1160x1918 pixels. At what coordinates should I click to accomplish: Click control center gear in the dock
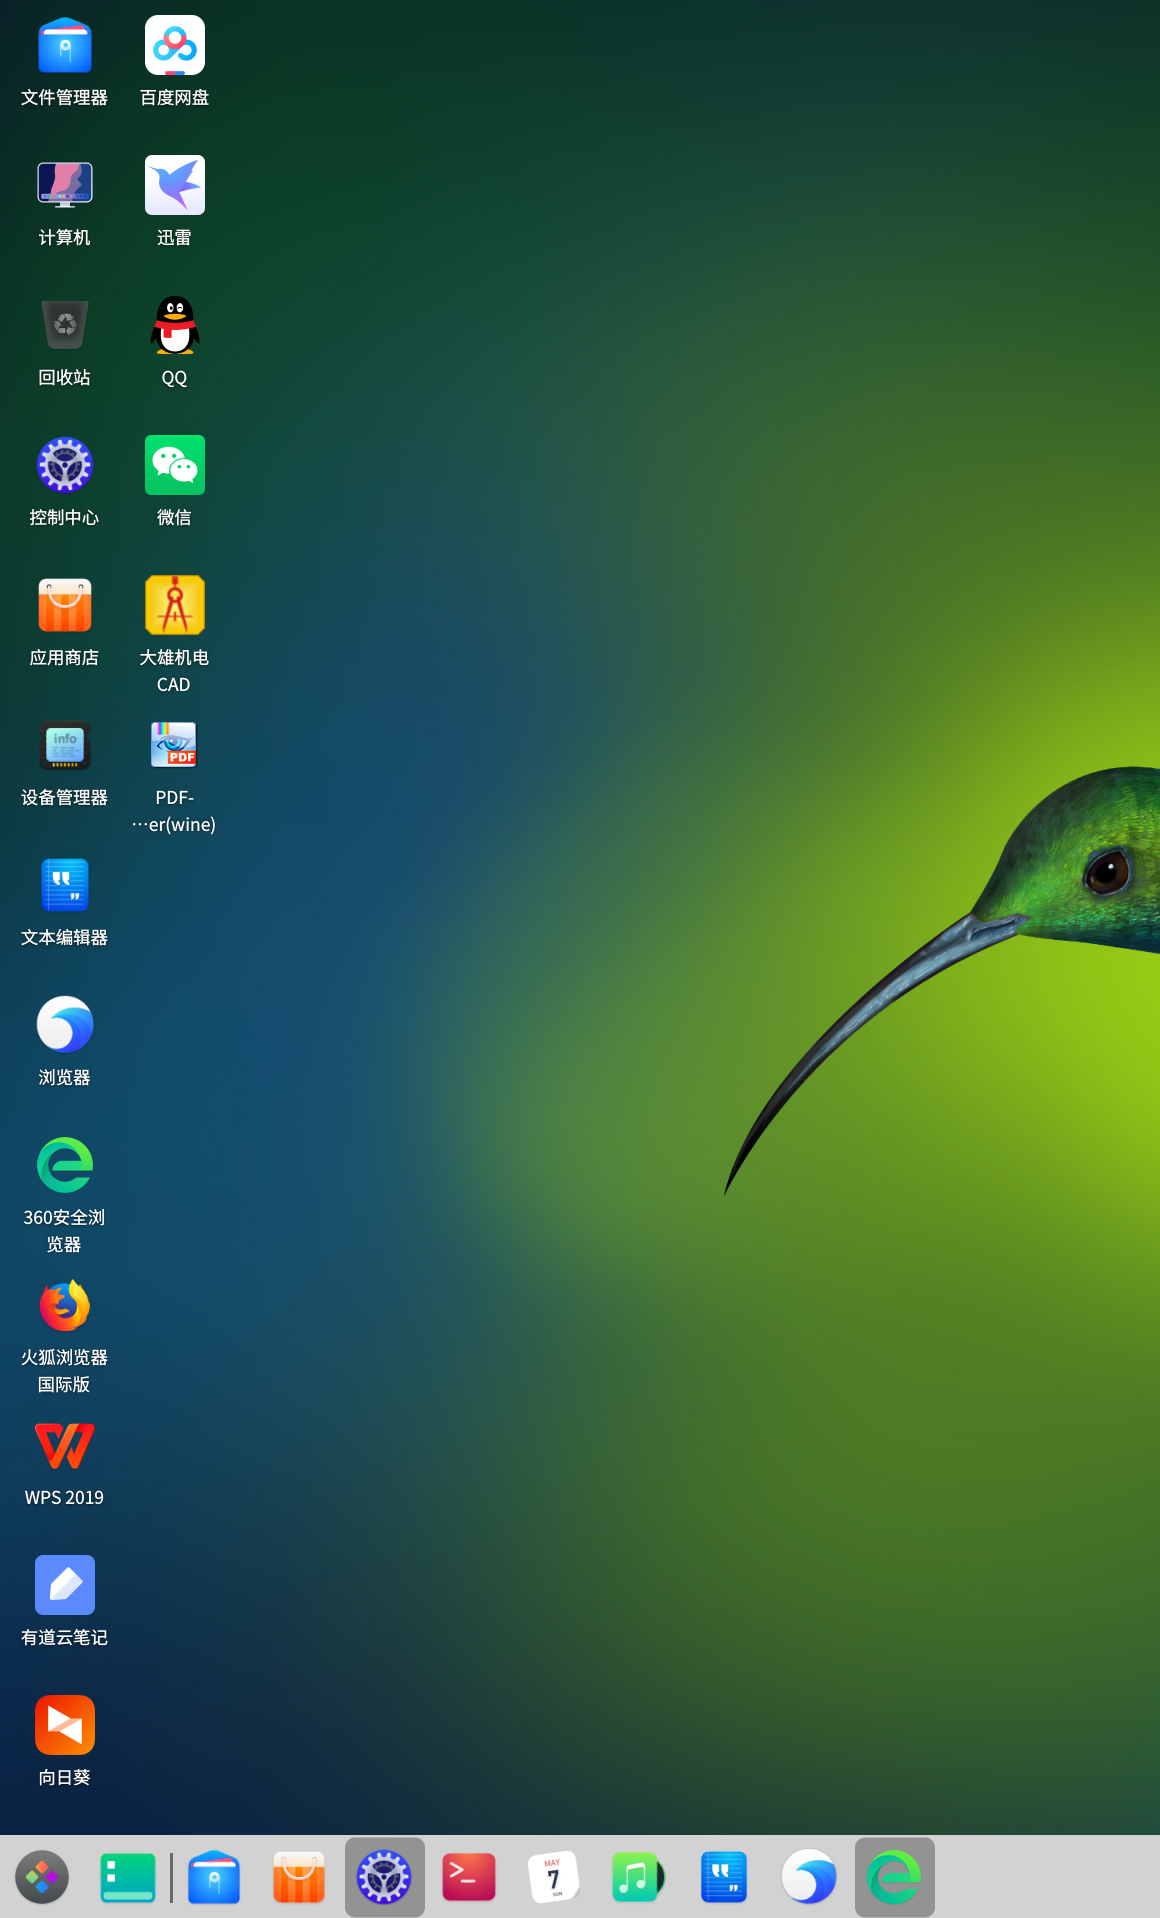(x=385, y=1877)
